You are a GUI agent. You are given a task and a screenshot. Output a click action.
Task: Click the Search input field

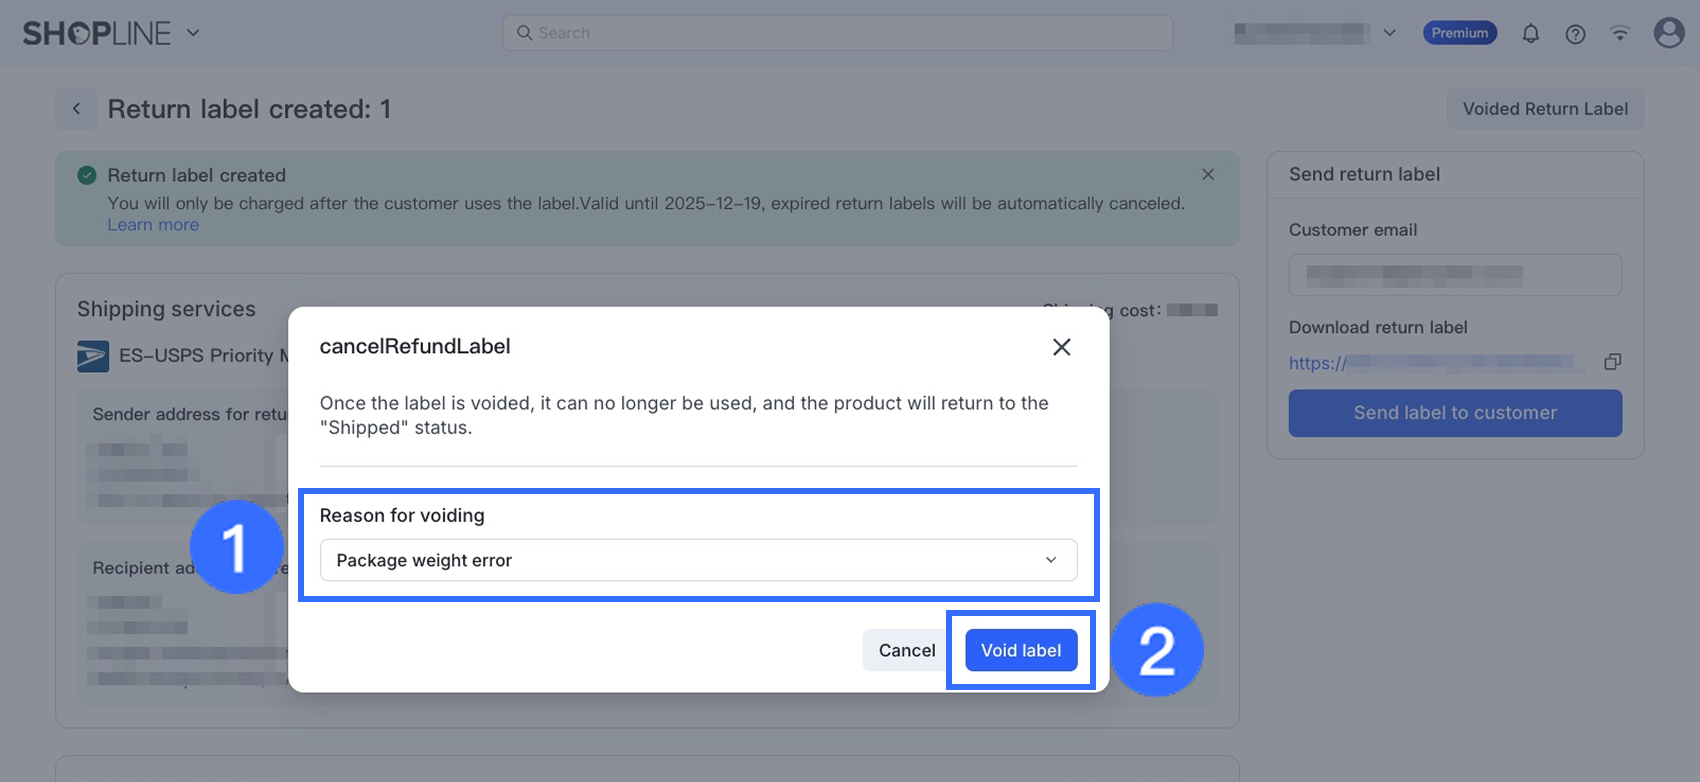click(838, 33)
